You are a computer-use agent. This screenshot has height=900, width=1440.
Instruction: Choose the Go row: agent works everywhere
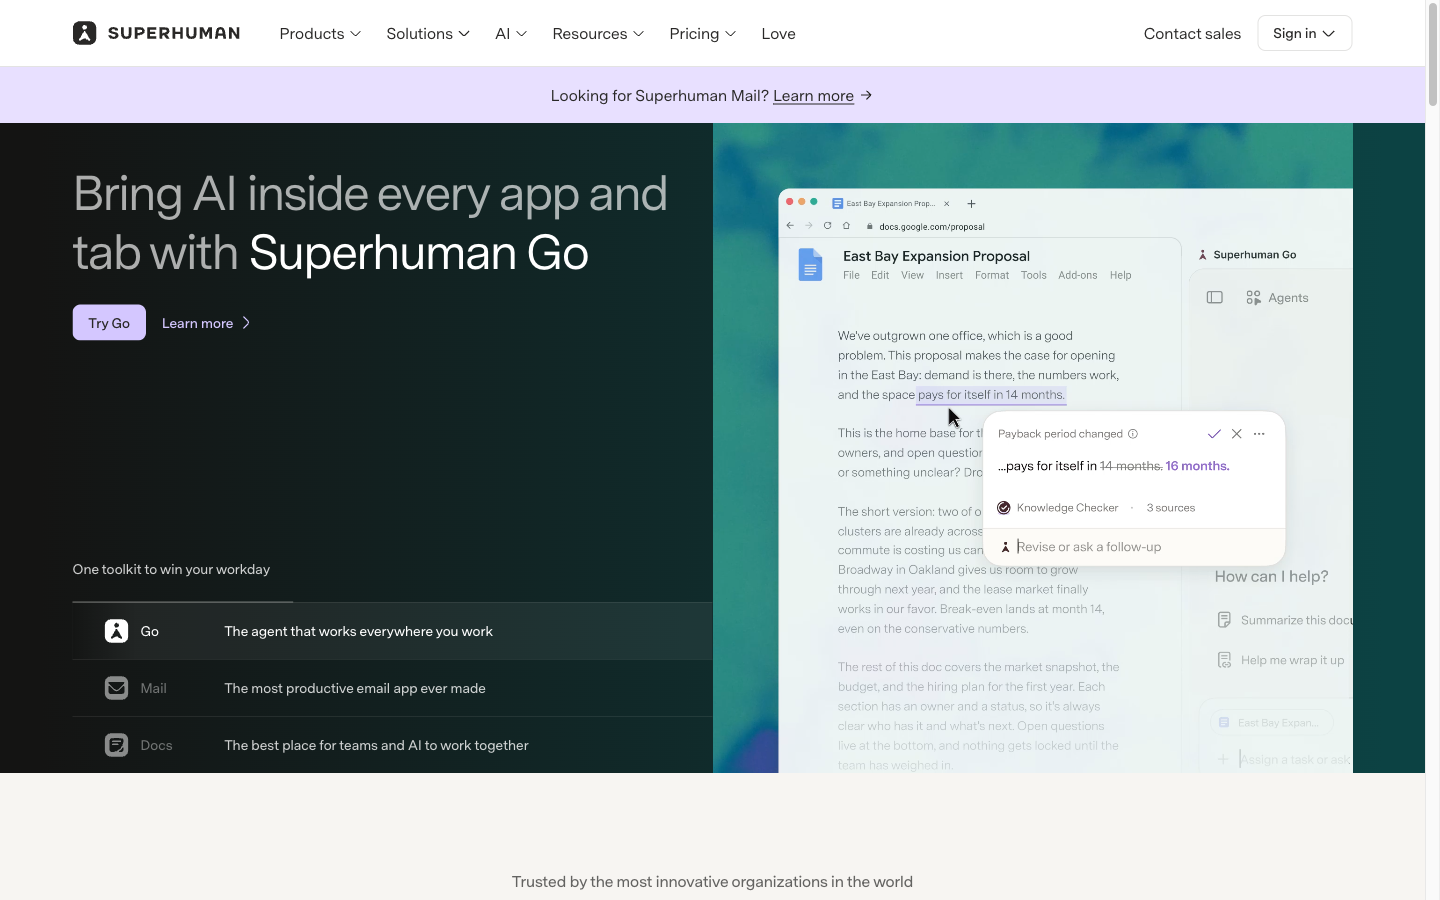coord(392,631)
